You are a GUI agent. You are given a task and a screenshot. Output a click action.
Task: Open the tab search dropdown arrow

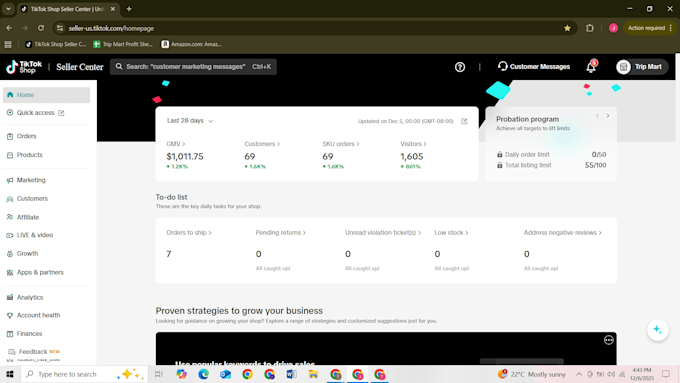pyautogui.click(x=8, y=9)
